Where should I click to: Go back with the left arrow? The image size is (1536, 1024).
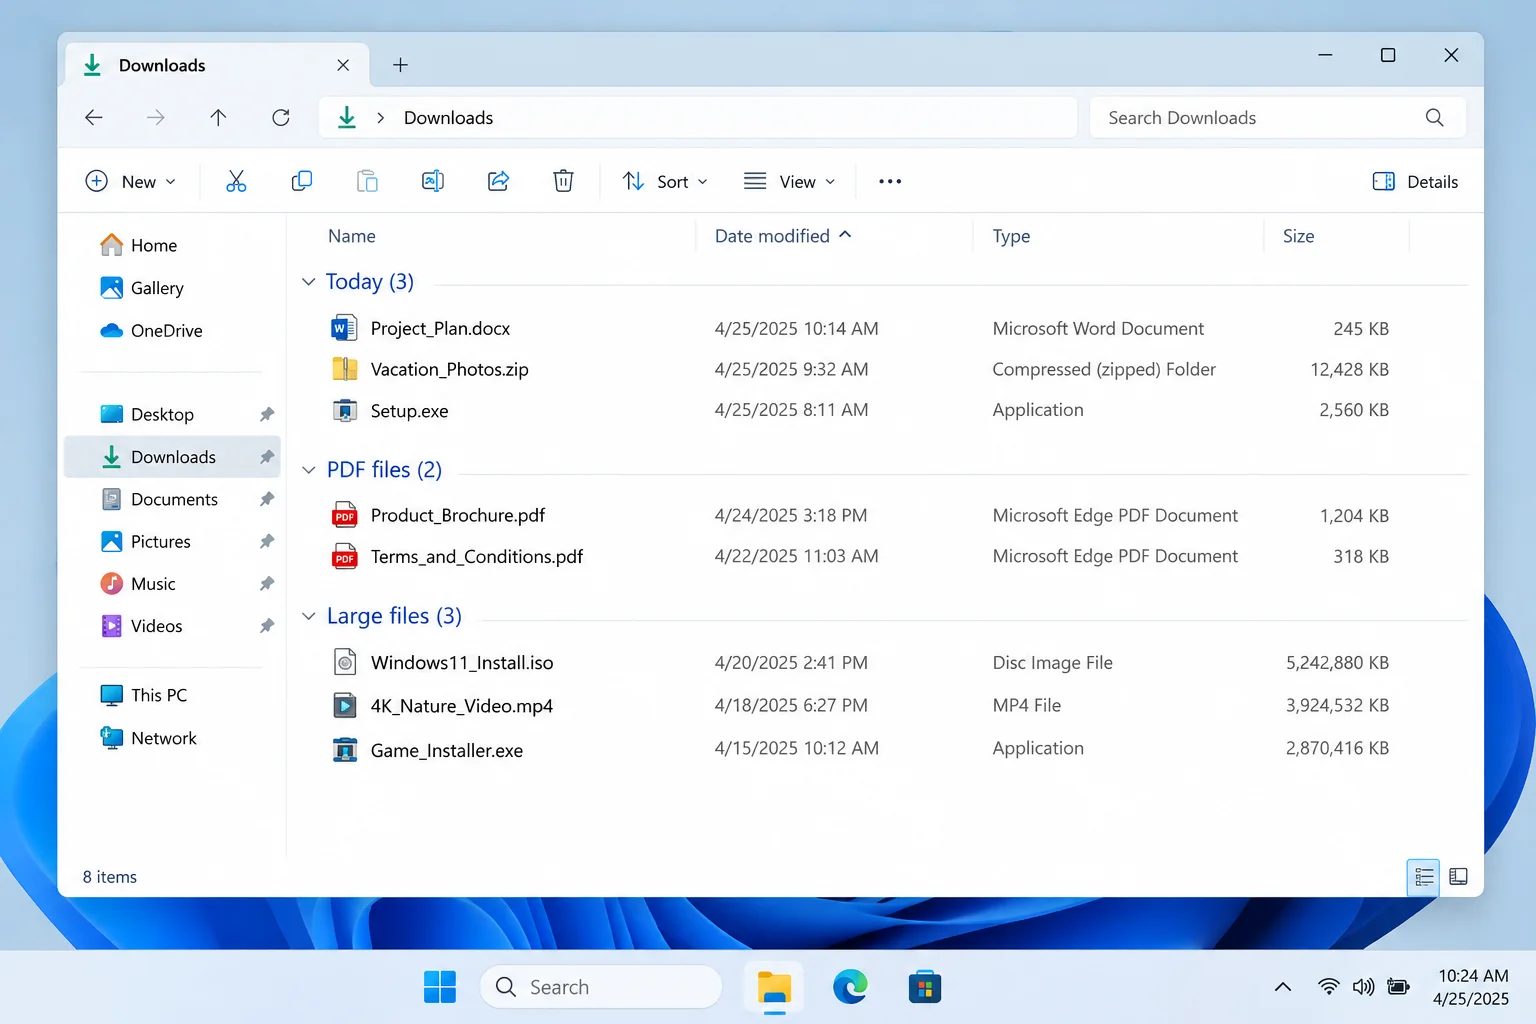[94, 118]
